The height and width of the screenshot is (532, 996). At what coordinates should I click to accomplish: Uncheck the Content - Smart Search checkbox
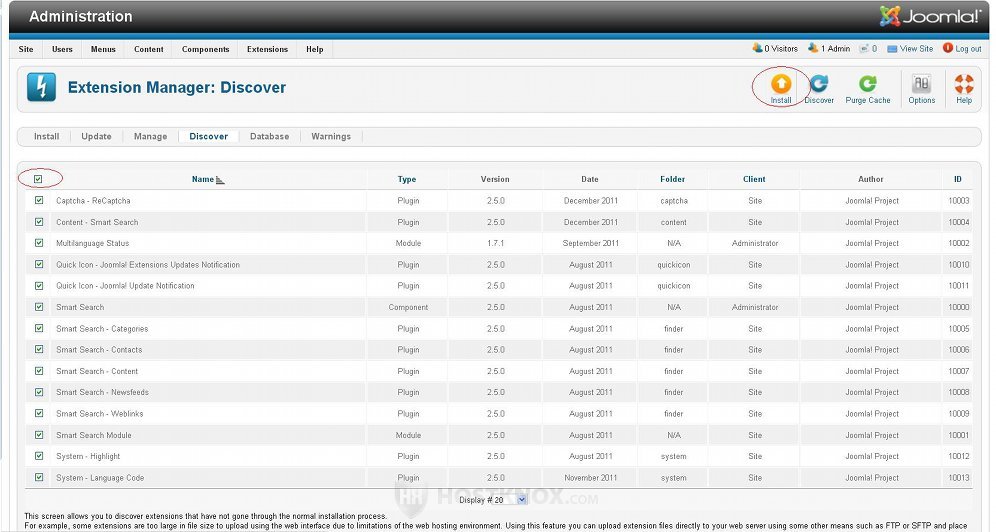(x=39, y=222)
